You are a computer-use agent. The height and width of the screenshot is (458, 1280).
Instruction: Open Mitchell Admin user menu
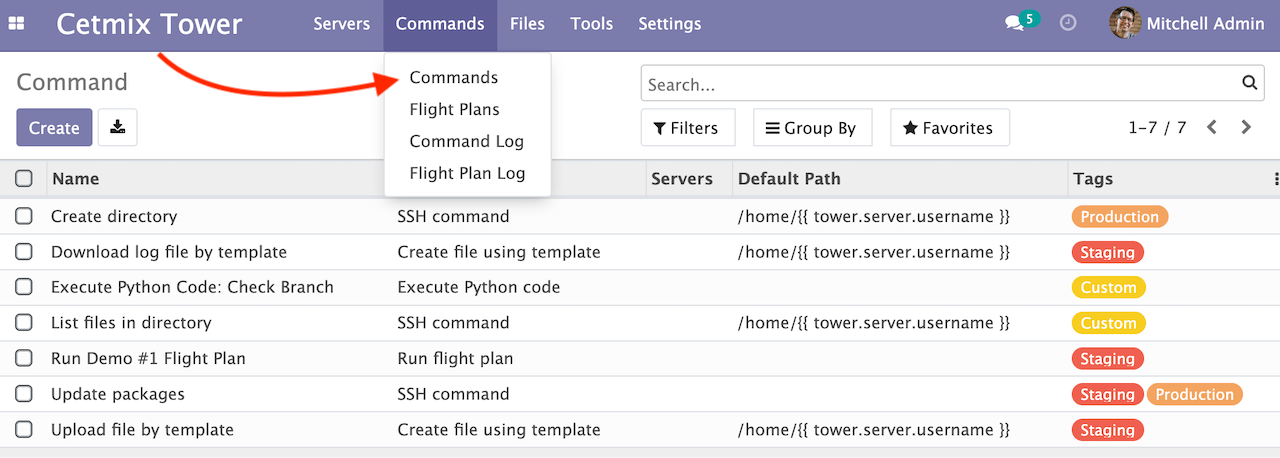click(1187, 23)
